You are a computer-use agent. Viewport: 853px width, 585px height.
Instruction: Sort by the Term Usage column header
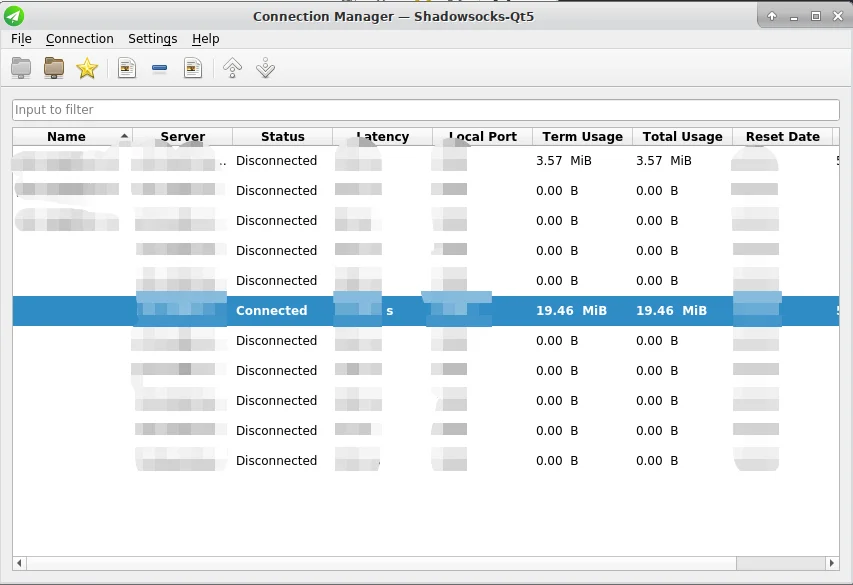pos(583,137)
